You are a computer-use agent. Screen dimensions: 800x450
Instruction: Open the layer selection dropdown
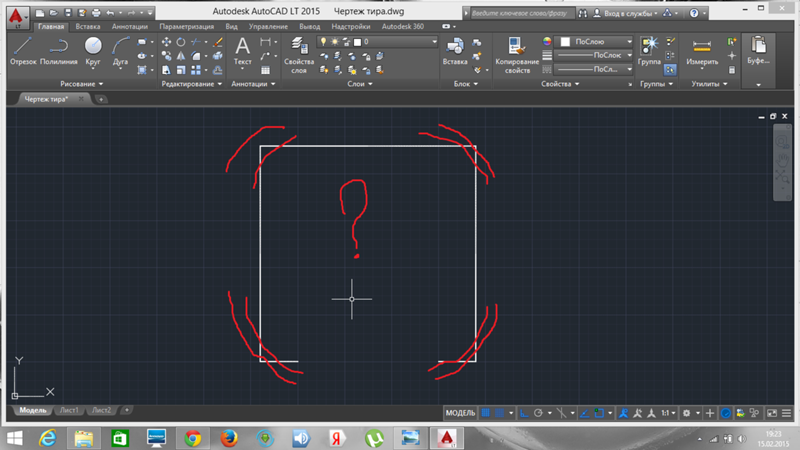coord(378,42)
